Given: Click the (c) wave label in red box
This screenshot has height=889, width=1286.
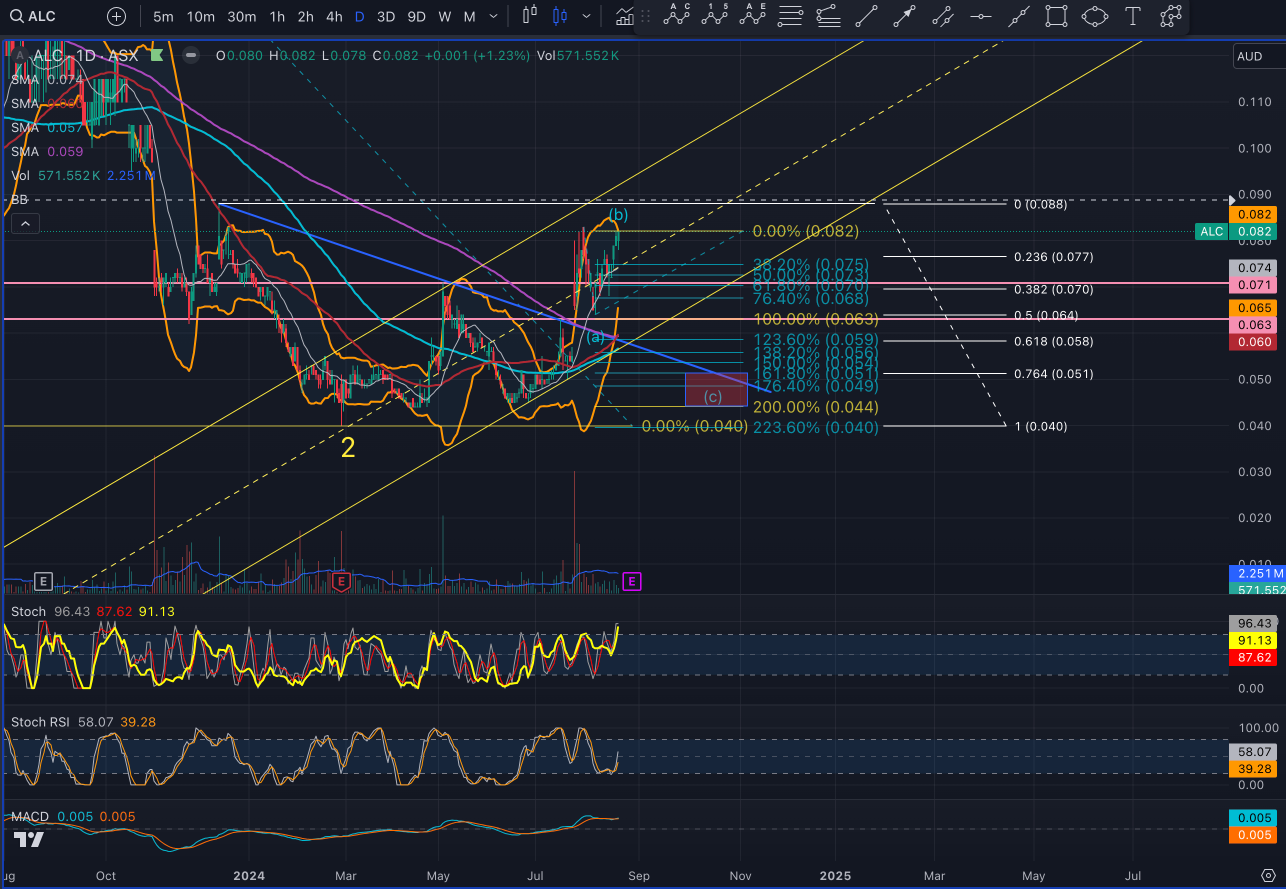Looking at the screenshot, I should (713, 396).
